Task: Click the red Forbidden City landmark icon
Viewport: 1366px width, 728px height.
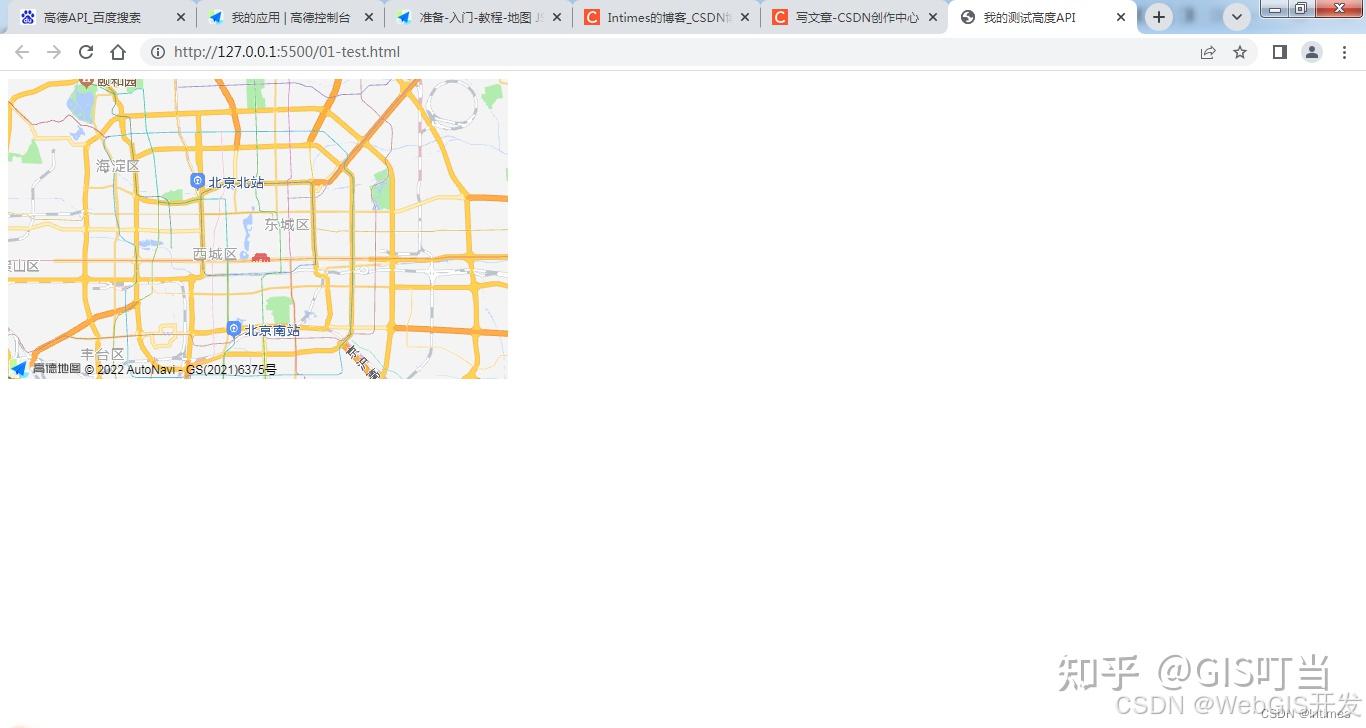Action: [260, 257]
